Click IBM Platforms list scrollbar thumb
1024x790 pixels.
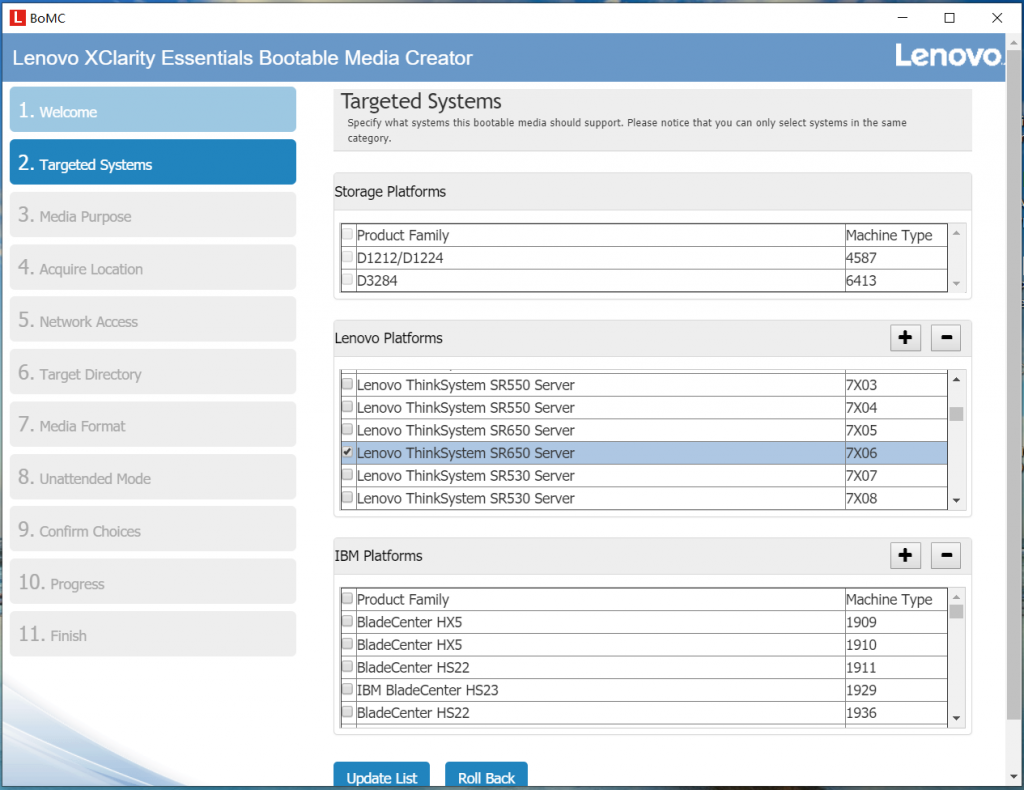pos(956,612)
